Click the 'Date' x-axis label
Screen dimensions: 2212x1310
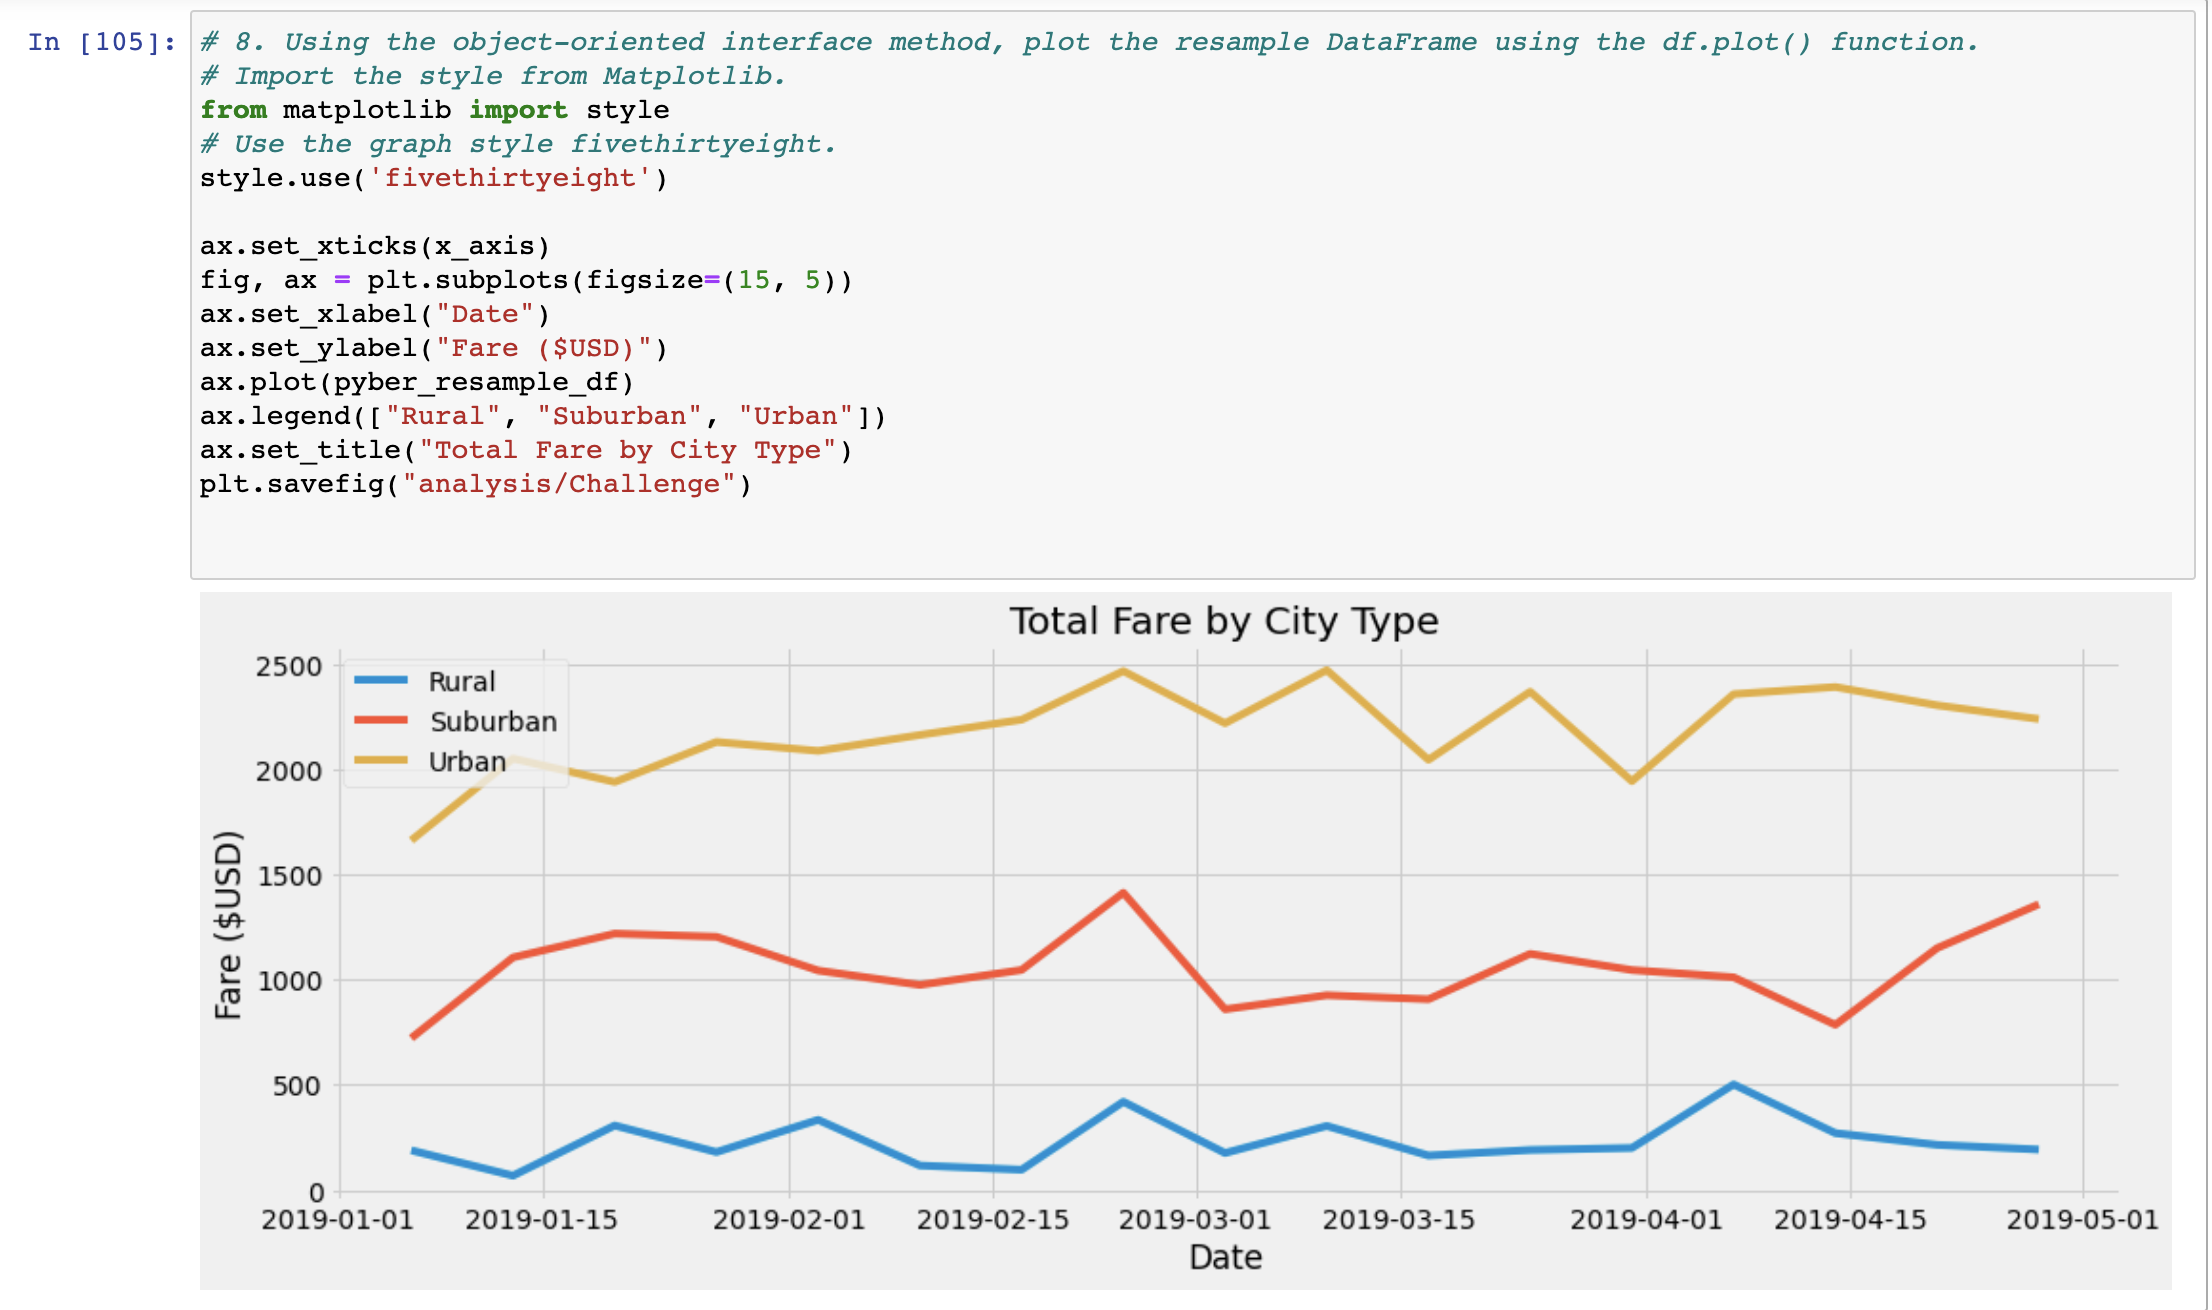point(1226,1257)
